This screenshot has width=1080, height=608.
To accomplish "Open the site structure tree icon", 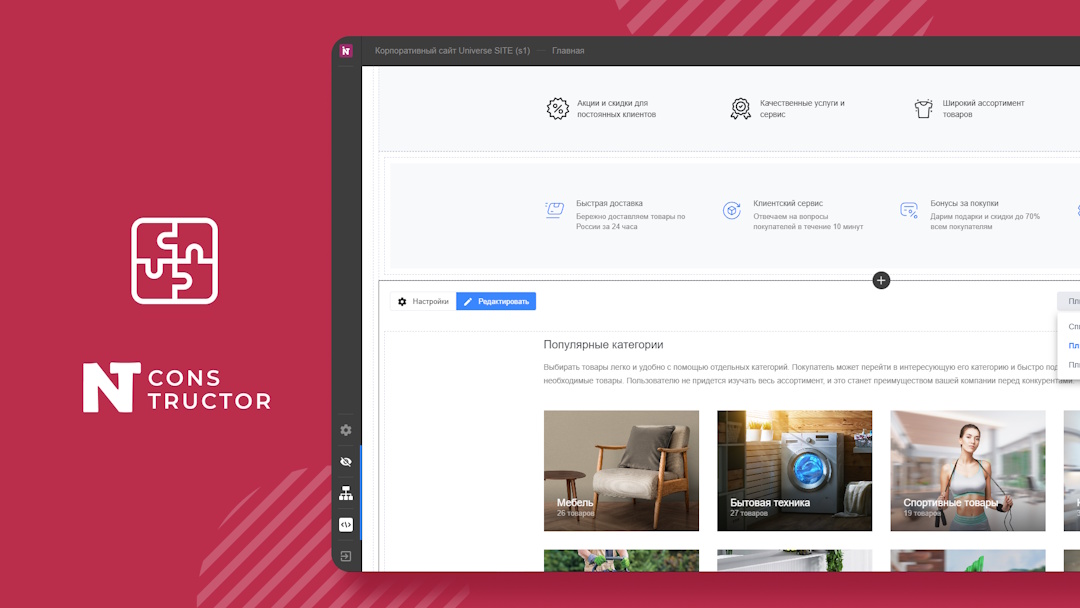I will (346, 493).
